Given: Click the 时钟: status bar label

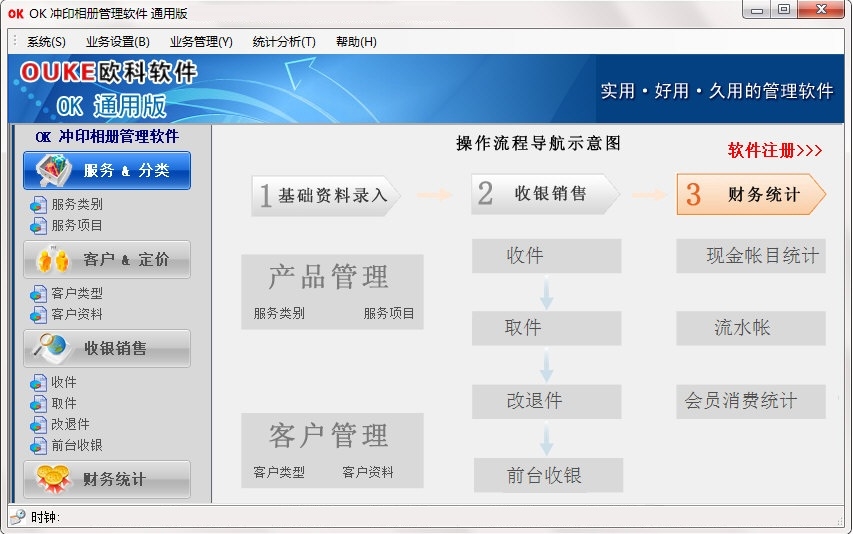Looking at the screenshot, I should pos(45,517).
